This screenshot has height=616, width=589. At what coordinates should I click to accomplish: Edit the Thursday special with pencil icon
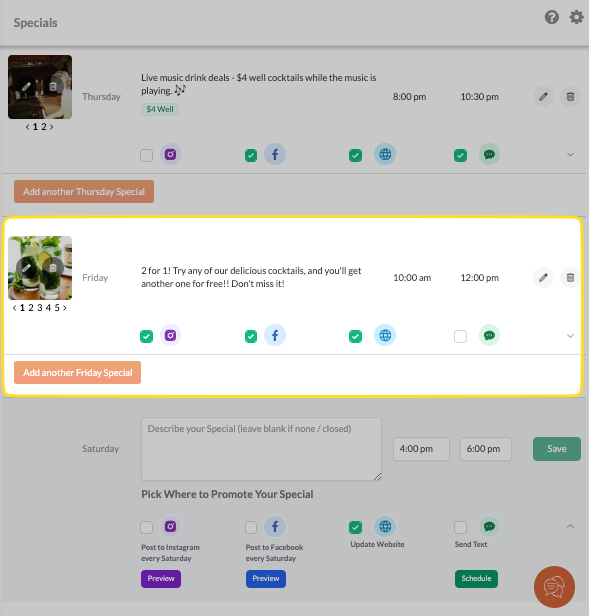[x=543, y=97]
